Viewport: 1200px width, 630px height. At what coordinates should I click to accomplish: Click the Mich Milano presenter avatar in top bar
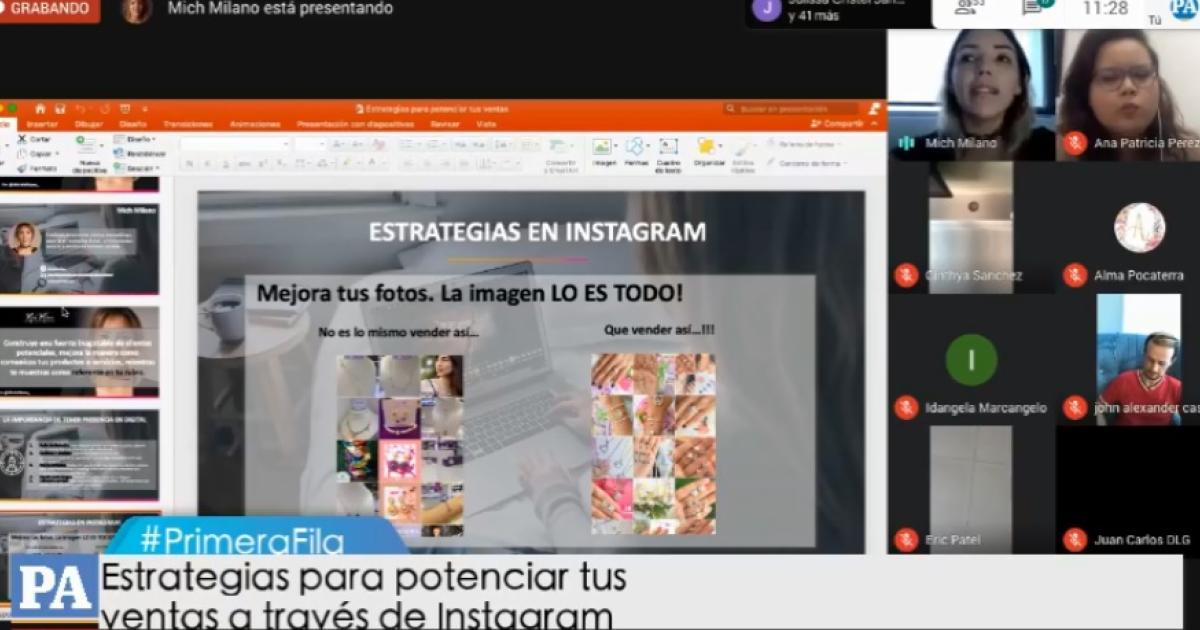click(x=137, y=9)
